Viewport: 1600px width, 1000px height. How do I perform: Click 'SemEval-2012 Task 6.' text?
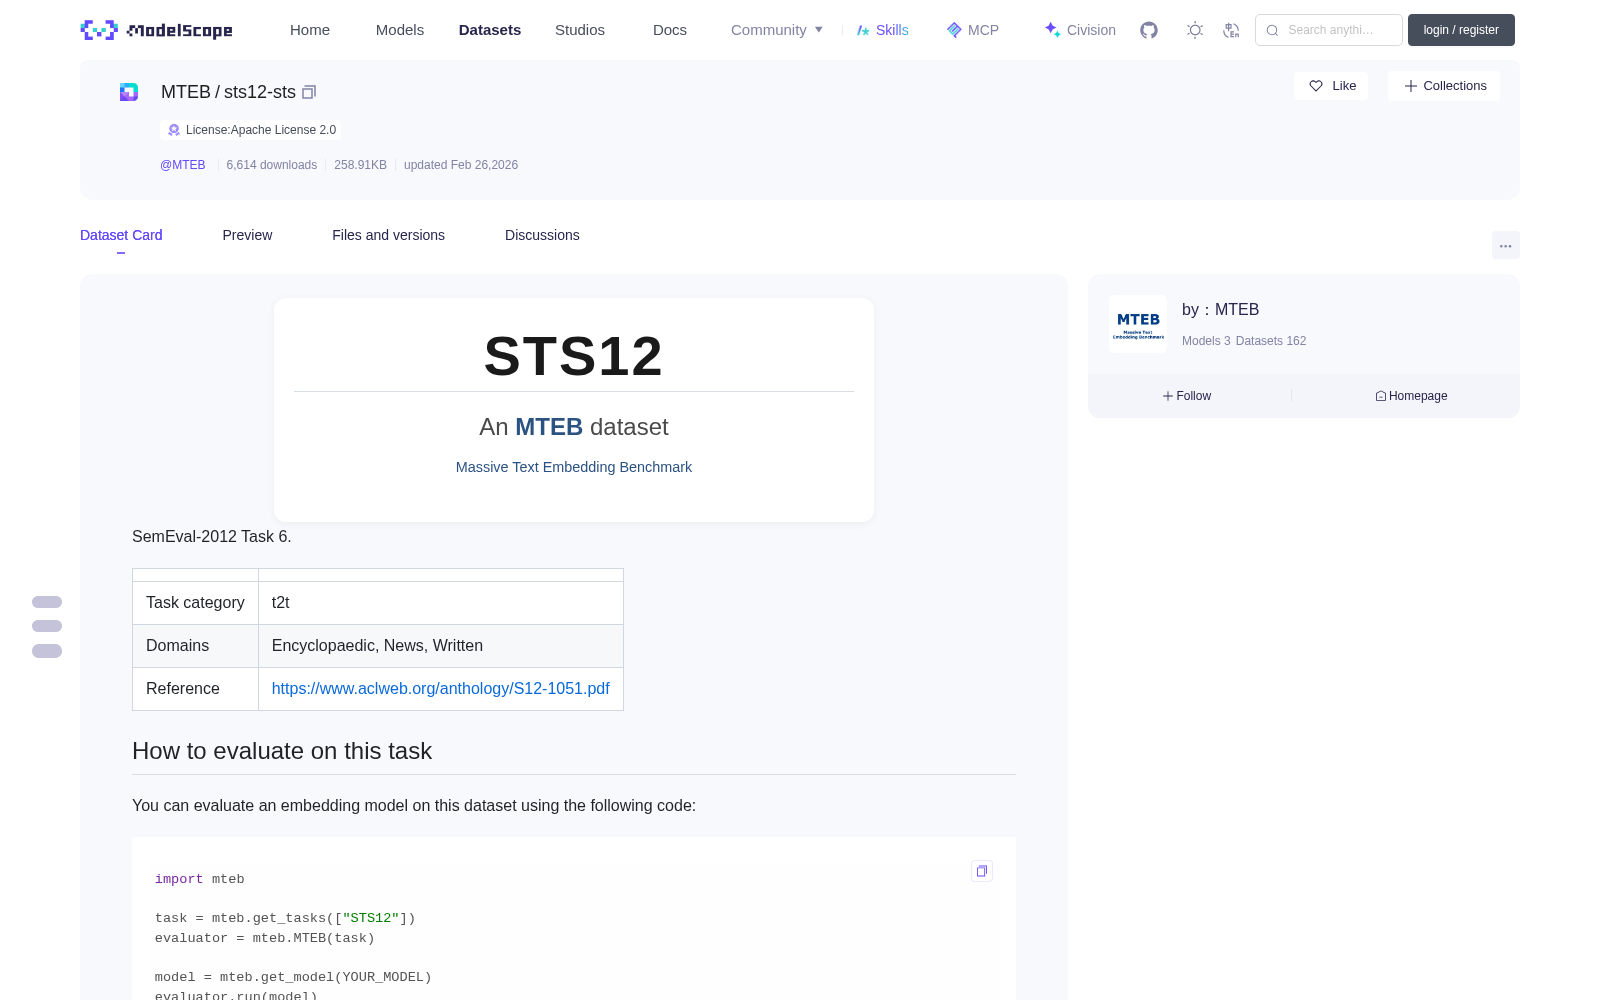[212, 536]
